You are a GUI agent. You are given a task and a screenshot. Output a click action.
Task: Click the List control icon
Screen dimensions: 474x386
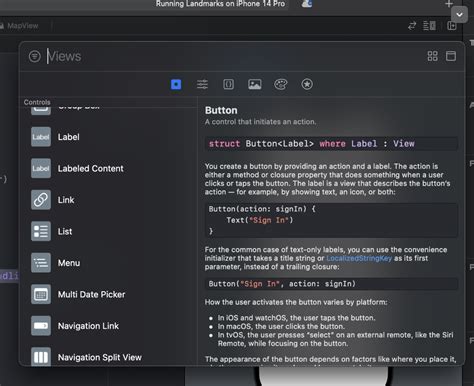click(x=41, y=231)
